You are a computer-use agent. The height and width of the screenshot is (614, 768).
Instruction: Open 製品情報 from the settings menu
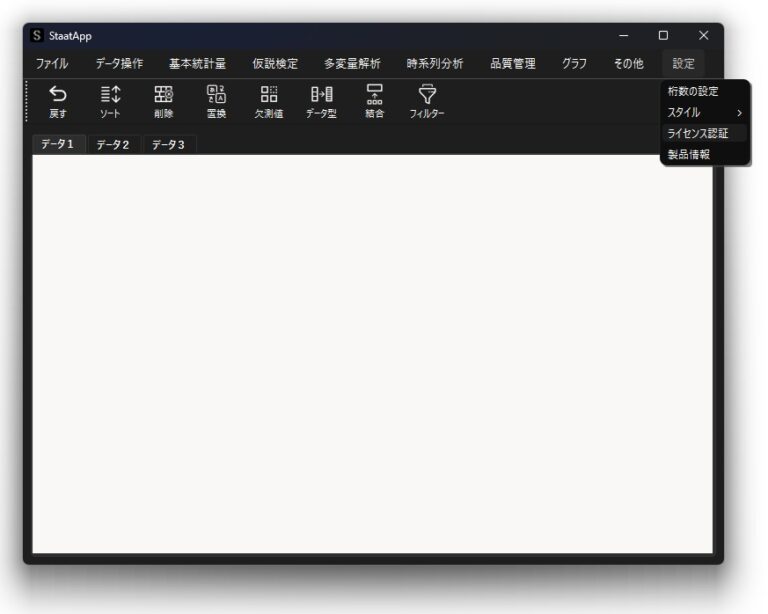(689, 154)
